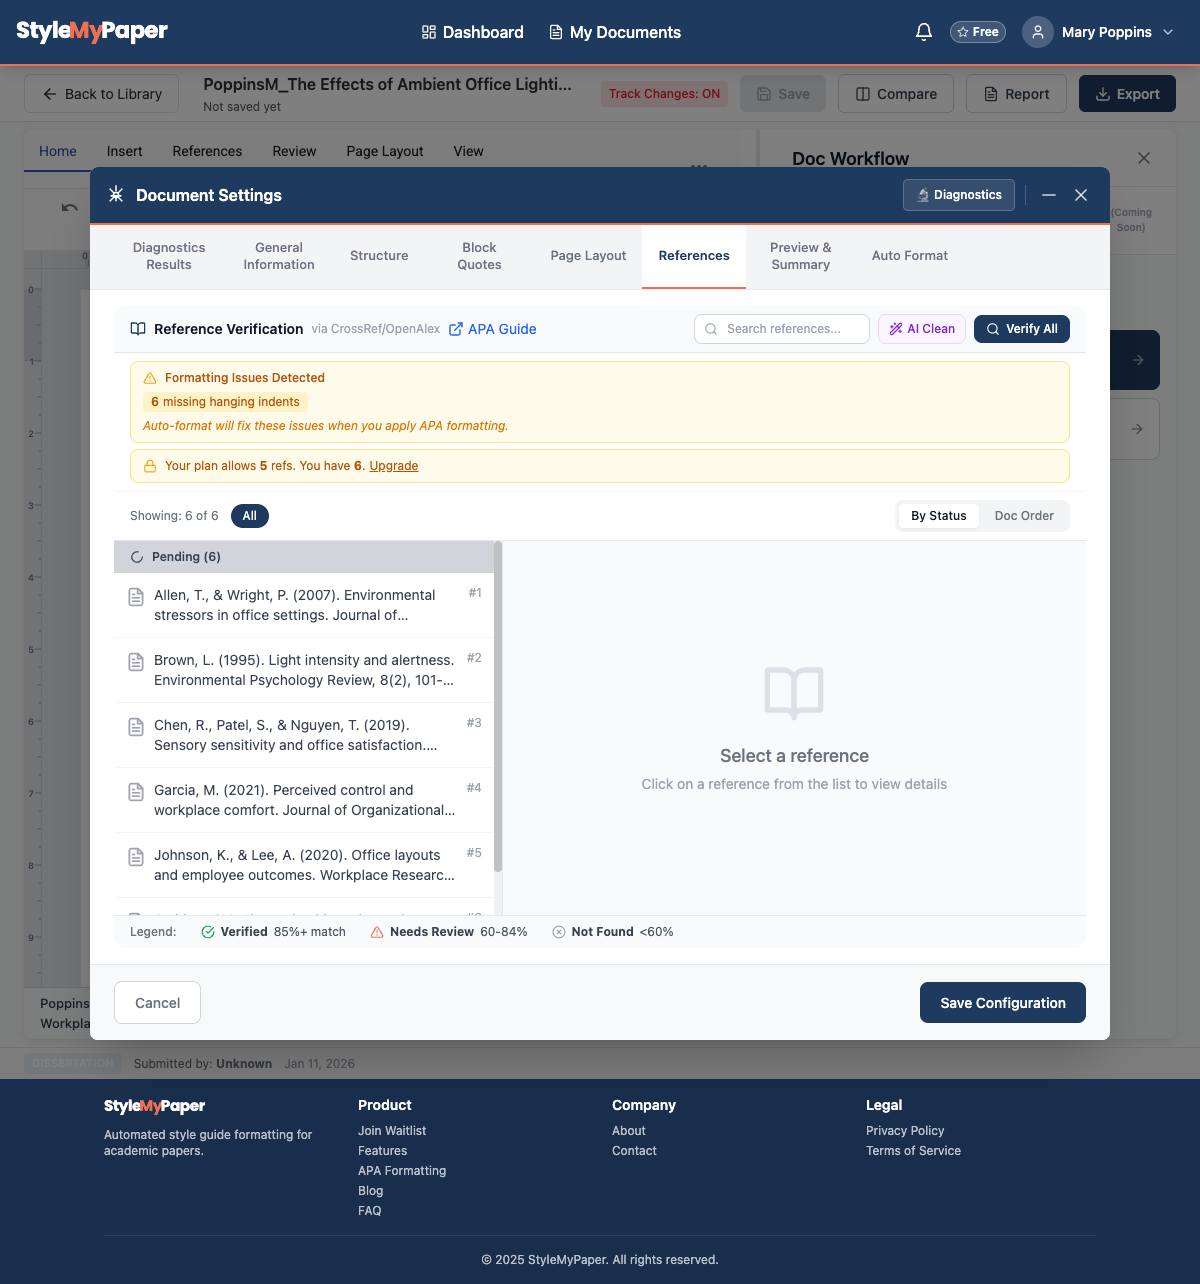Select Page Layout tab in dialog
Screen dimensions: 1200x1284
(x=588, y=256)
